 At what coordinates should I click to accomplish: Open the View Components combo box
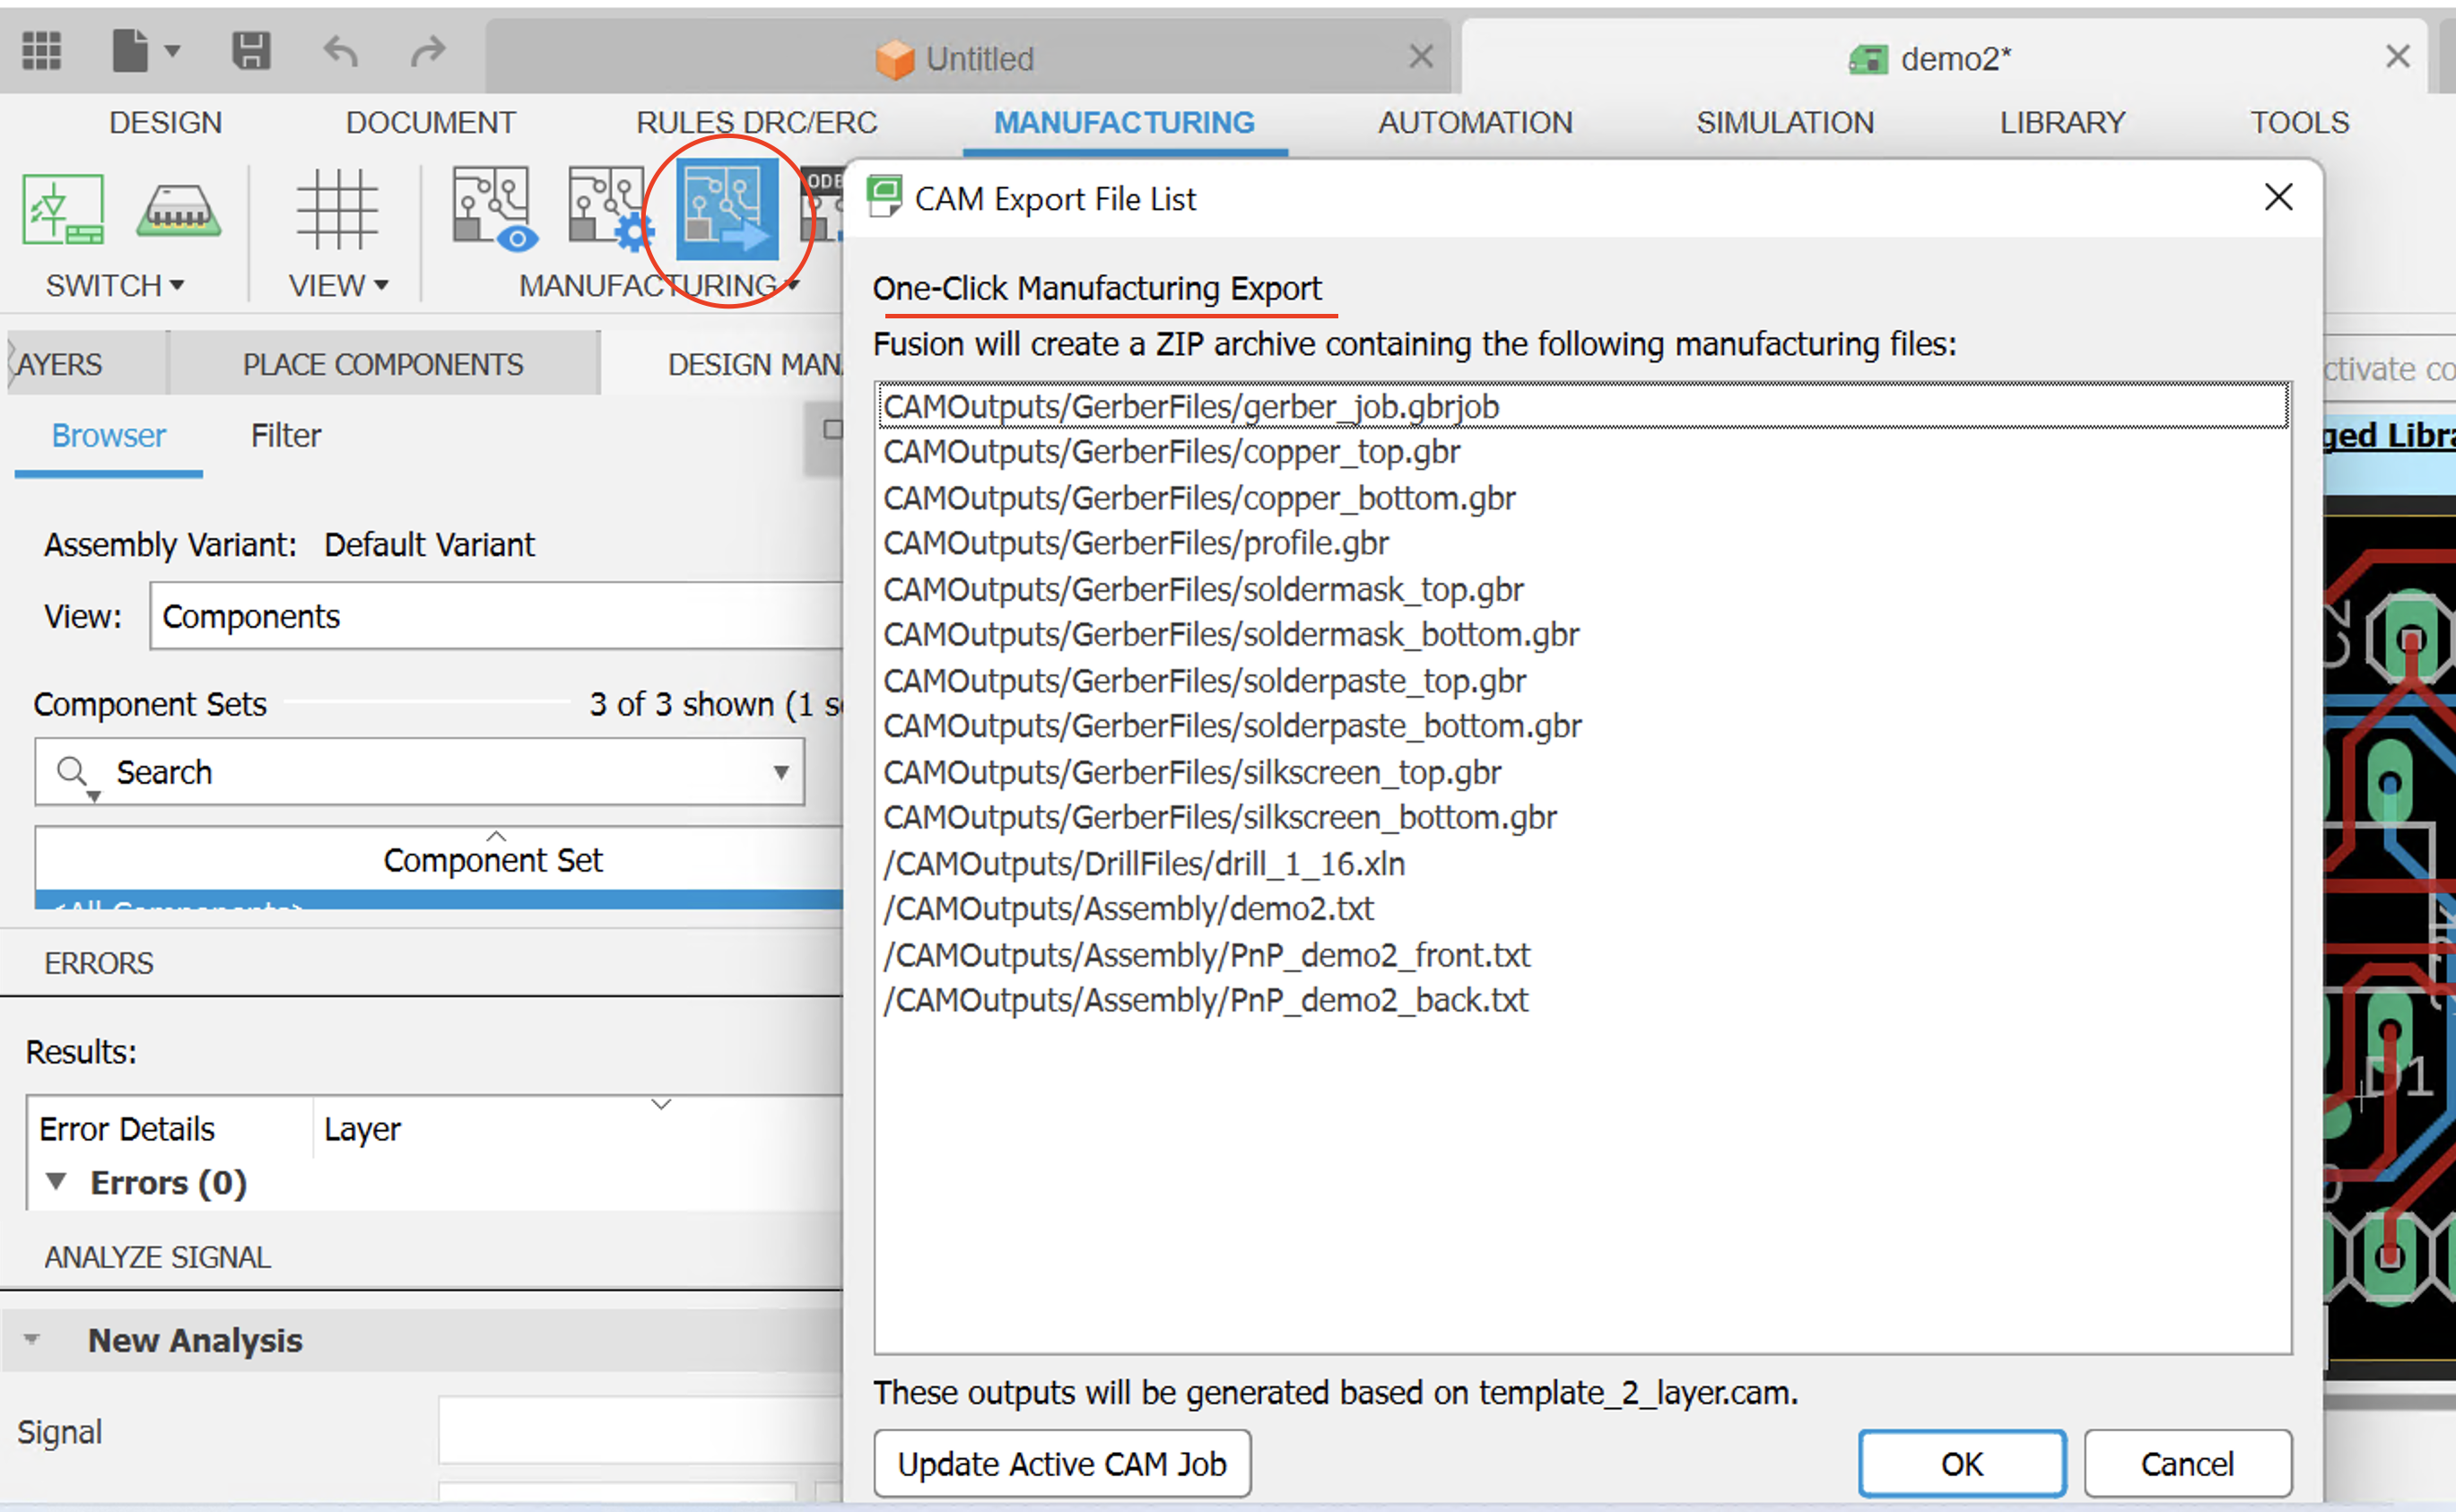point(497,616)
